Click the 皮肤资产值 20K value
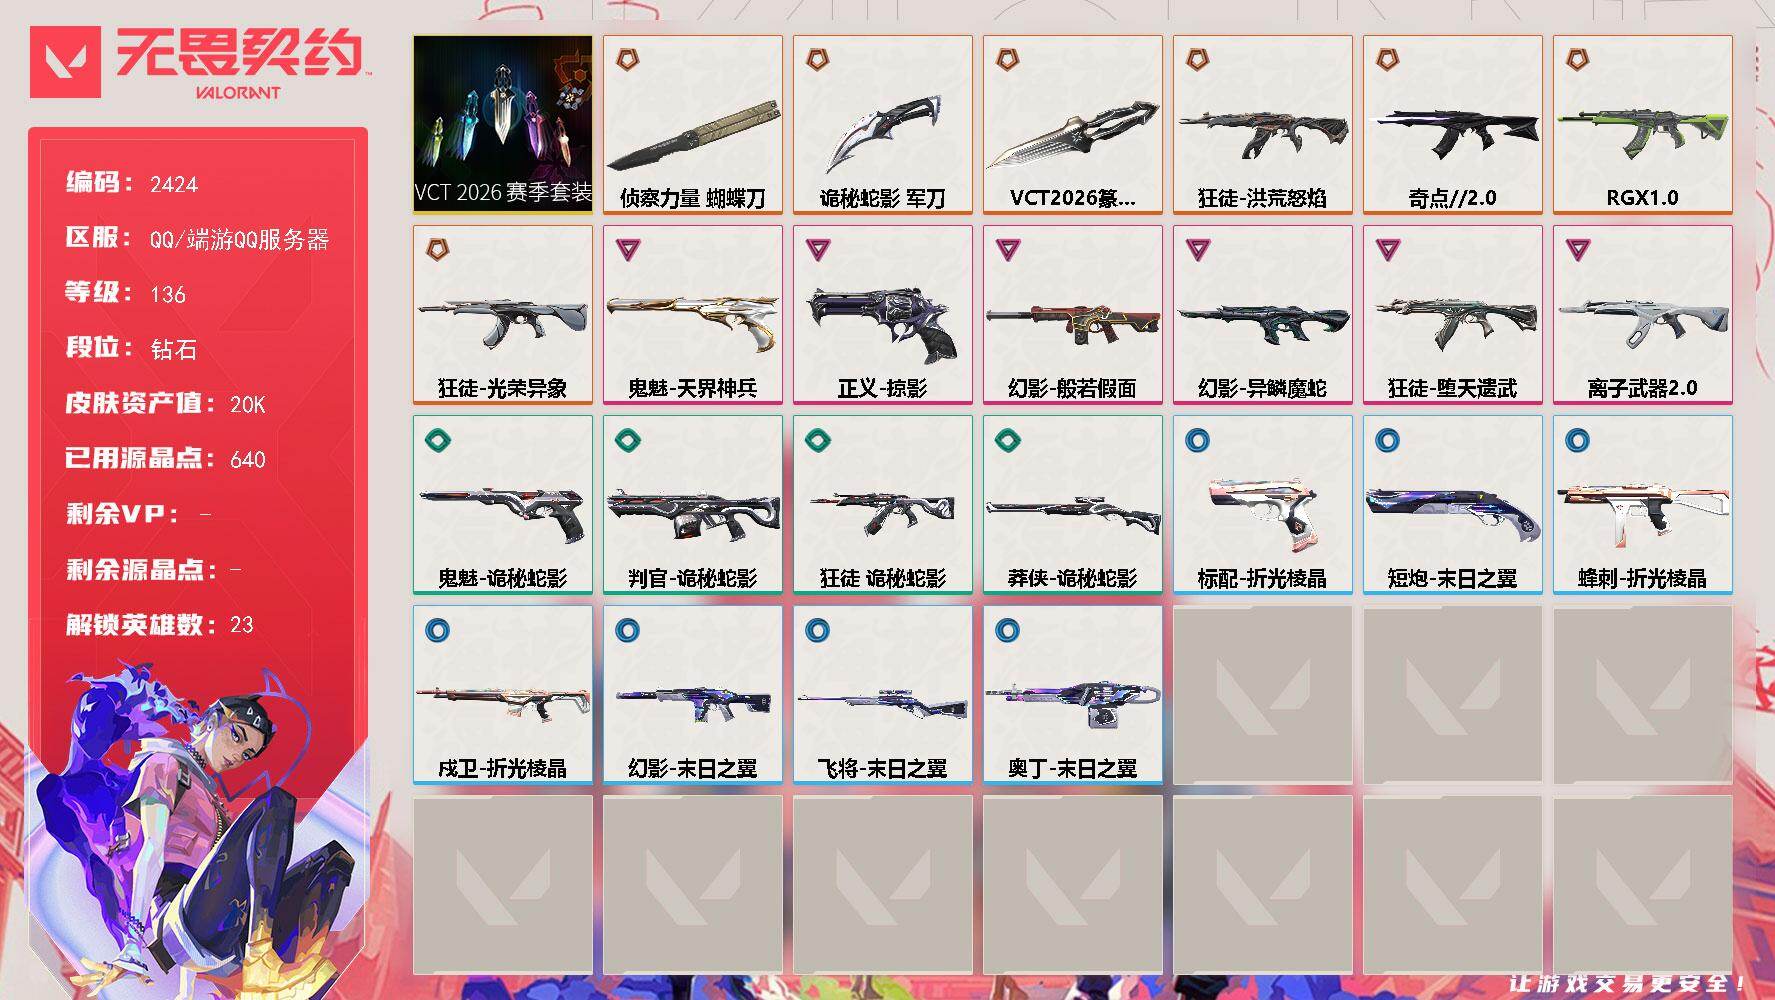 coord(248,404)
